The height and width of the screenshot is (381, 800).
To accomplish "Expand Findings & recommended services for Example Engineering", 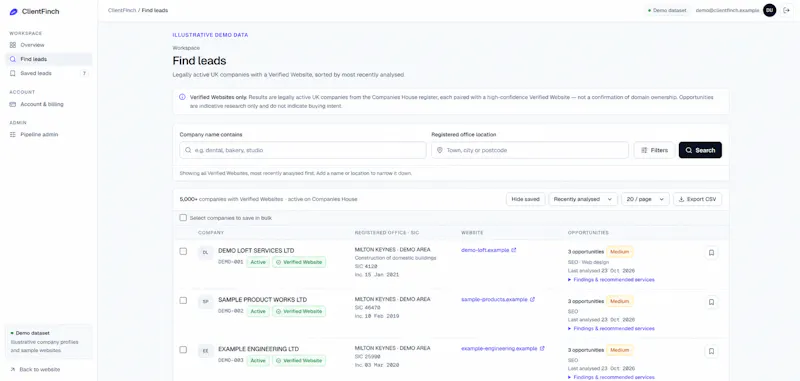I will point(611,377).
